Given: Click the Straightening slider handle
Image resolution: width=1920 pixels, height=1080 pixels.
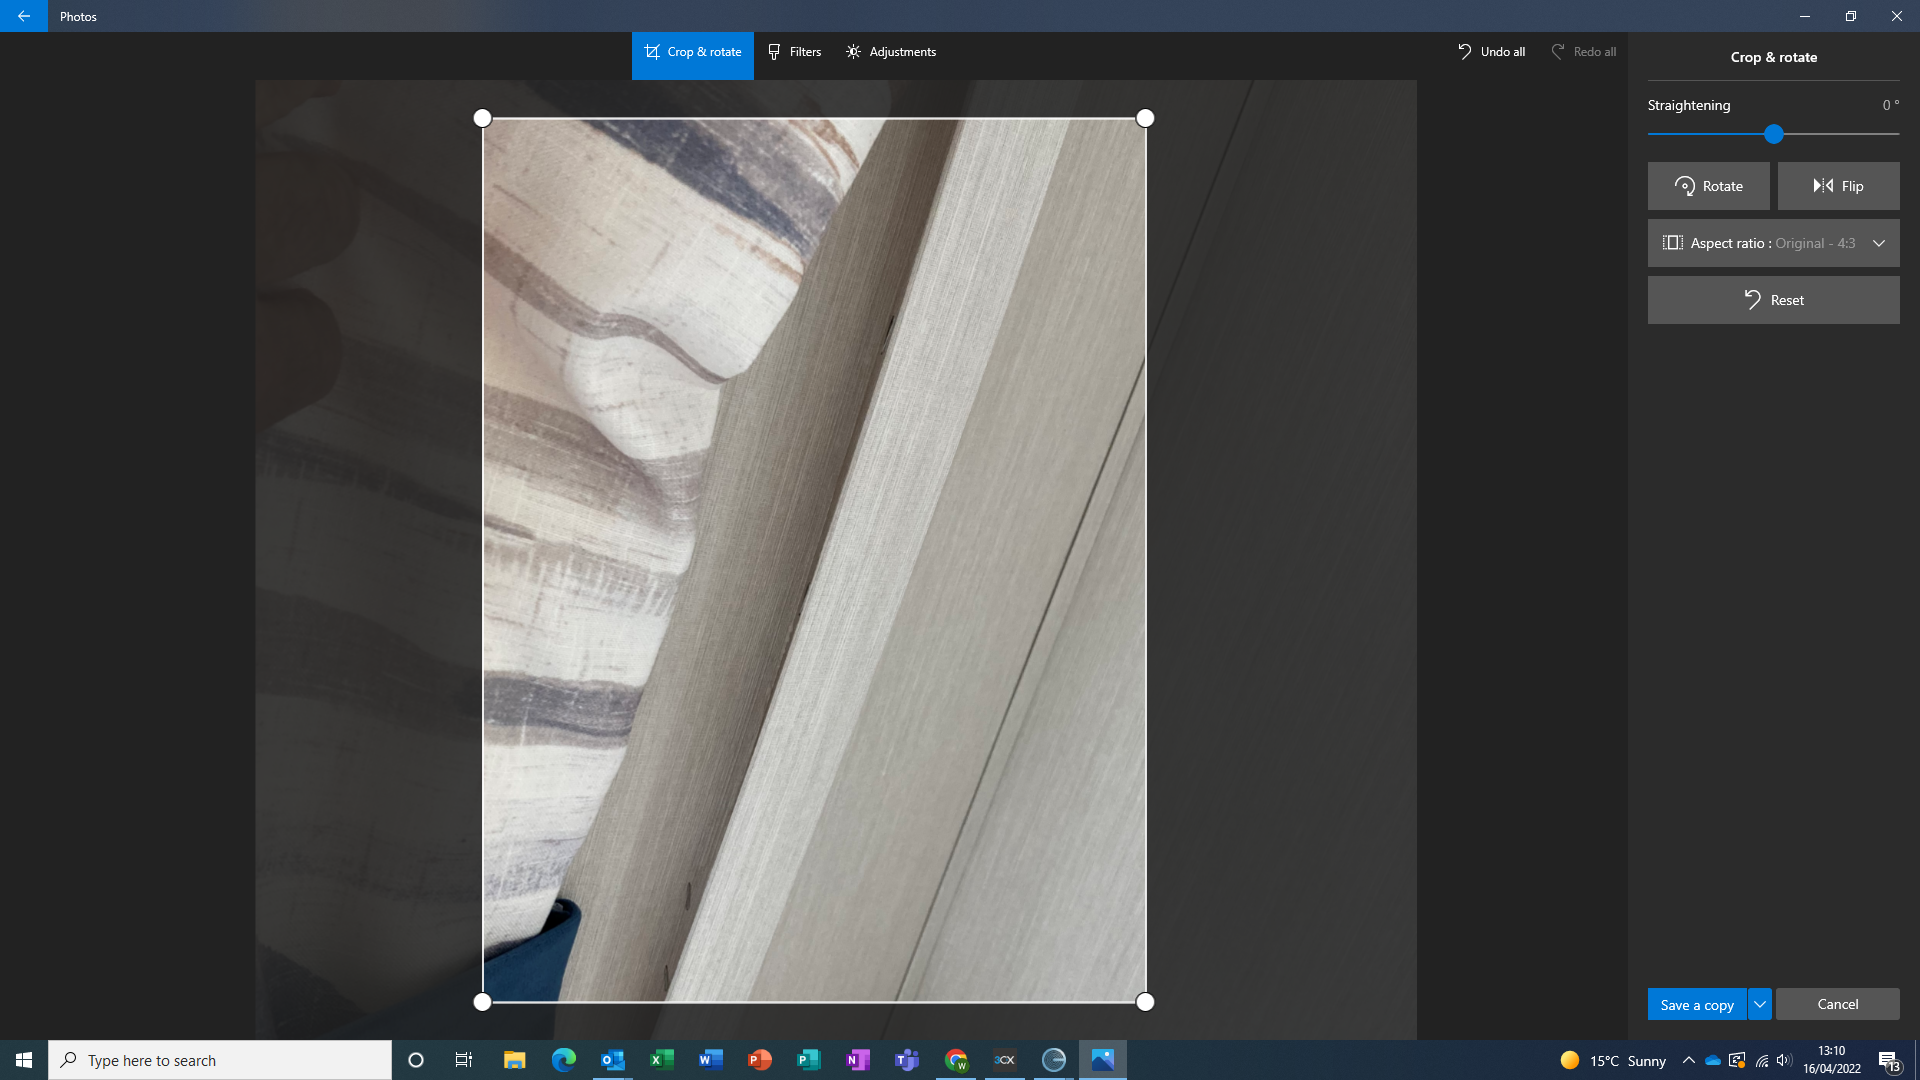Looking at the screenshot, I should [1773, 134].
